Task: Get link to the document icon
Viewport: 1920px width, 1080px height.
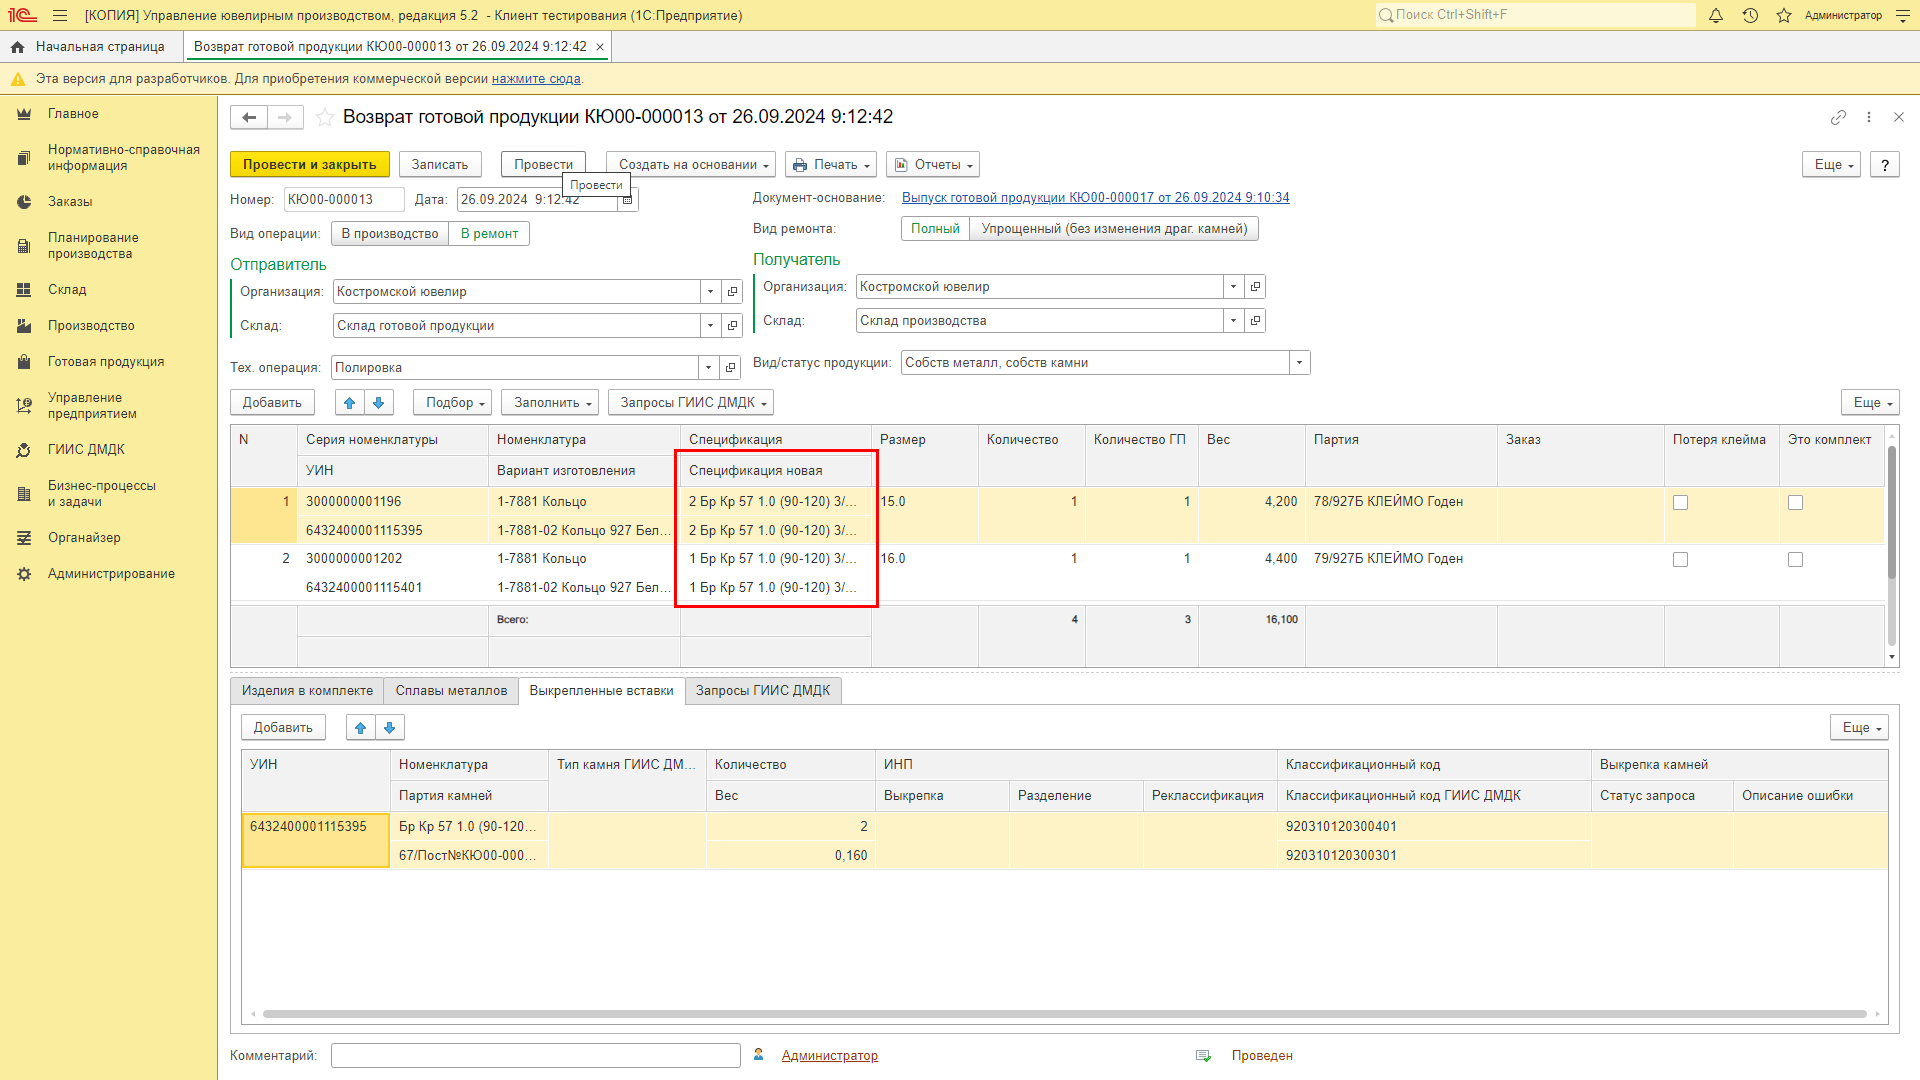Action: (1838, 117)
